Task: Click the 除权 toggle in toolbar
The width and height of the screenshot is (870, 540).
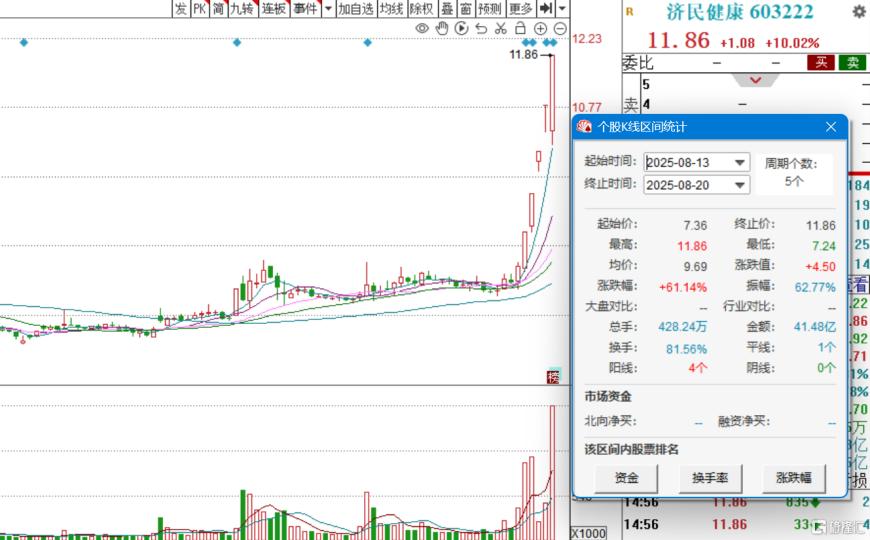Action: [421, 9]
